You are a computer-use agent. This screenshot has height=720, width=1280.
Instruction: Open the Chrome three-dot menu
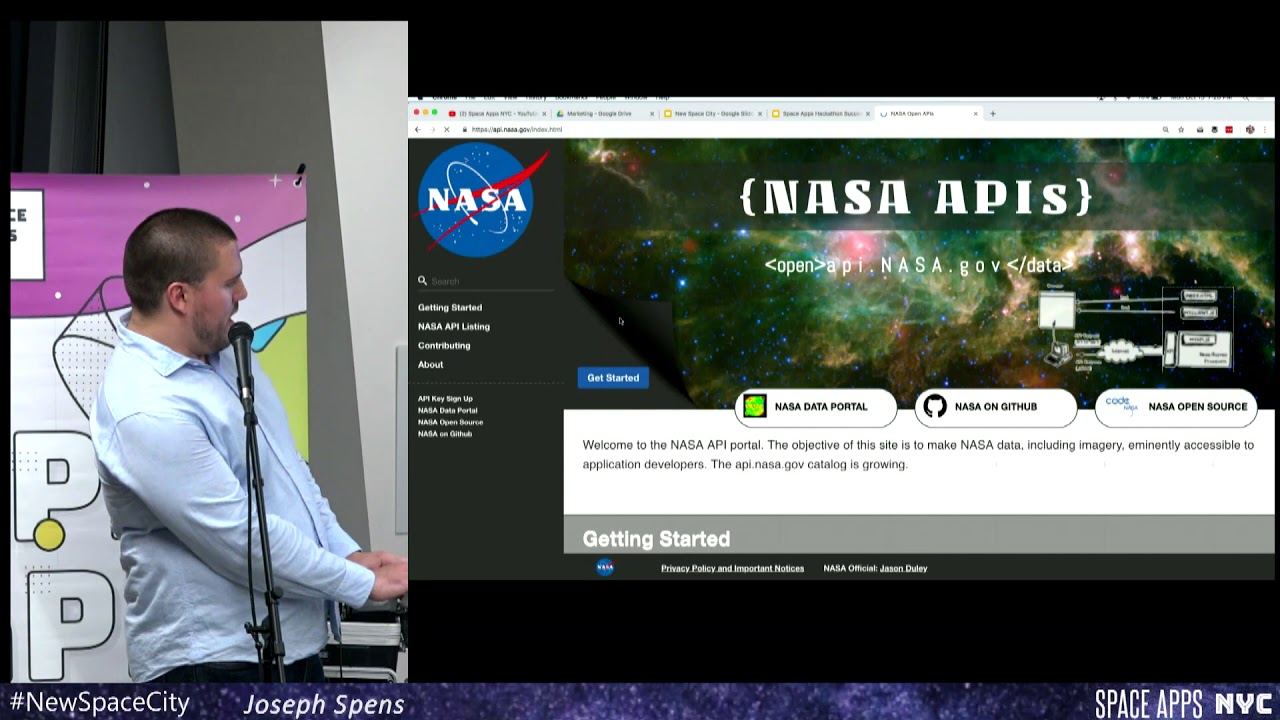[1267, 130]
